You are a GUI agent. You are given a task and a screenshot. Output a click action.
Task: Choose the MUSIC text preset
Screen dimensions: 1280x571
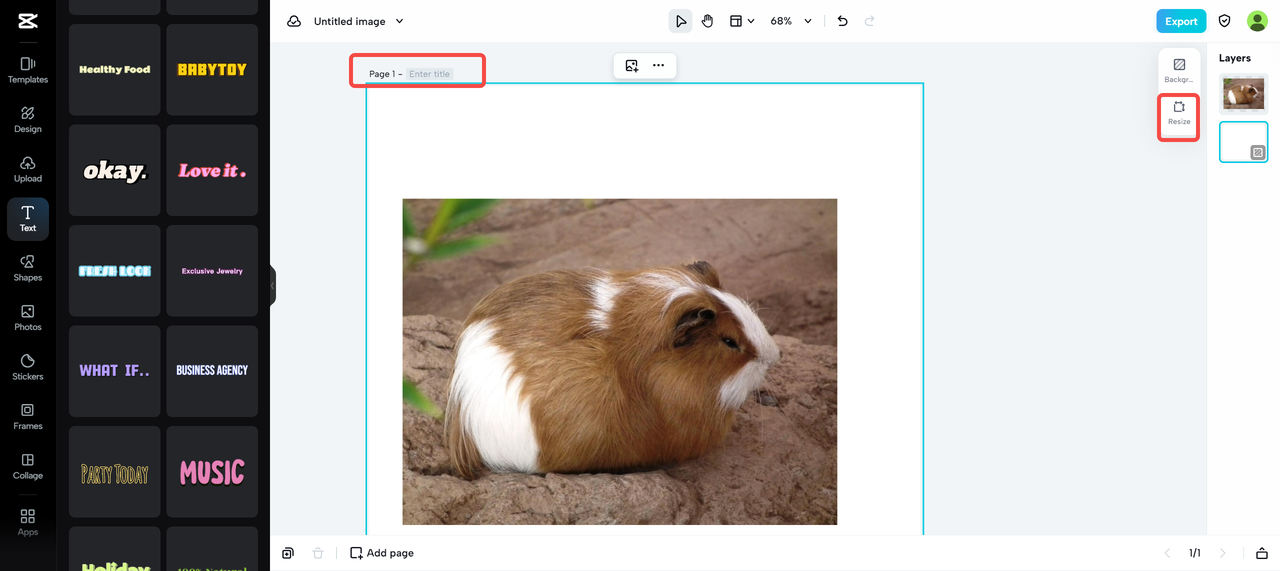pyautogui.click(x=212, y=472)
